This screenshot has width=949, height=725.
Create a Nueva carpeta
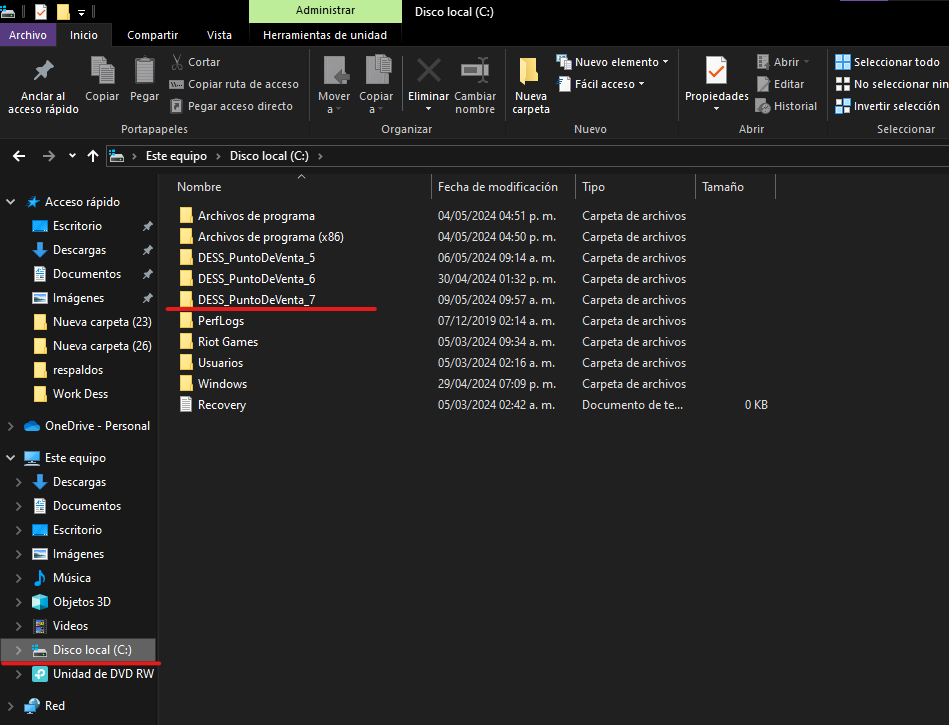(x=531, y=85)
